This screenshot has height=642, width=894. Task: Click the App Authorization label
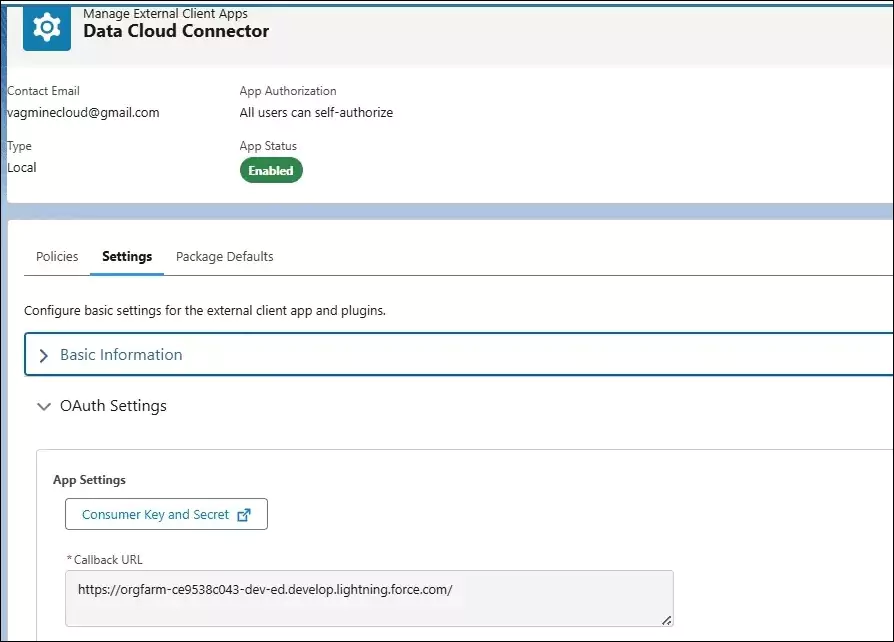pos(287,91)
